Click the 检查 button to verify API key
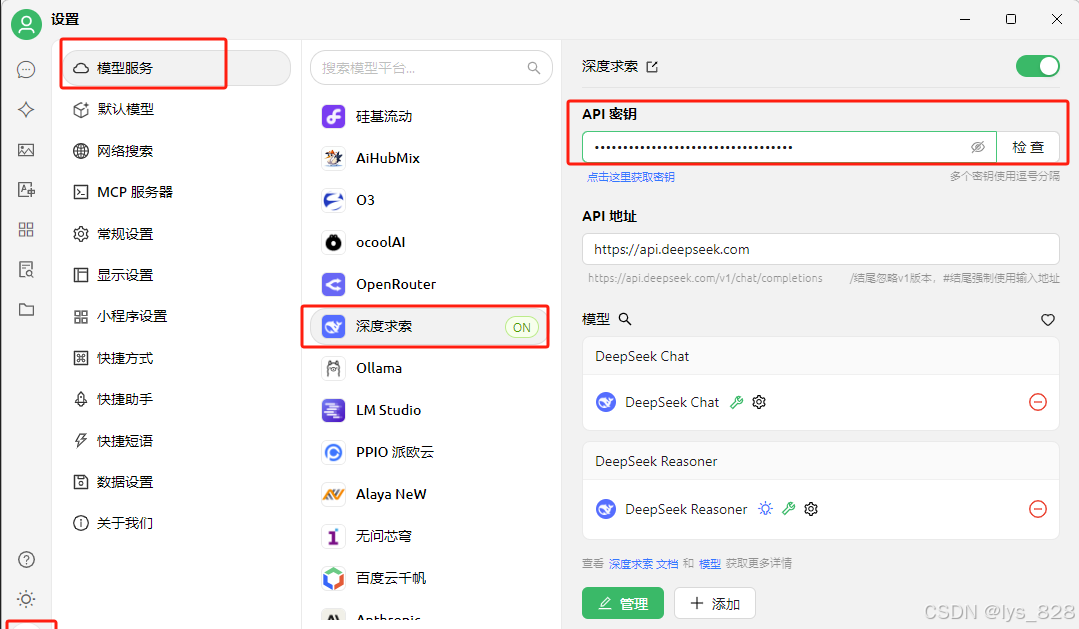1079x629 pixels. pos(1028,147)
